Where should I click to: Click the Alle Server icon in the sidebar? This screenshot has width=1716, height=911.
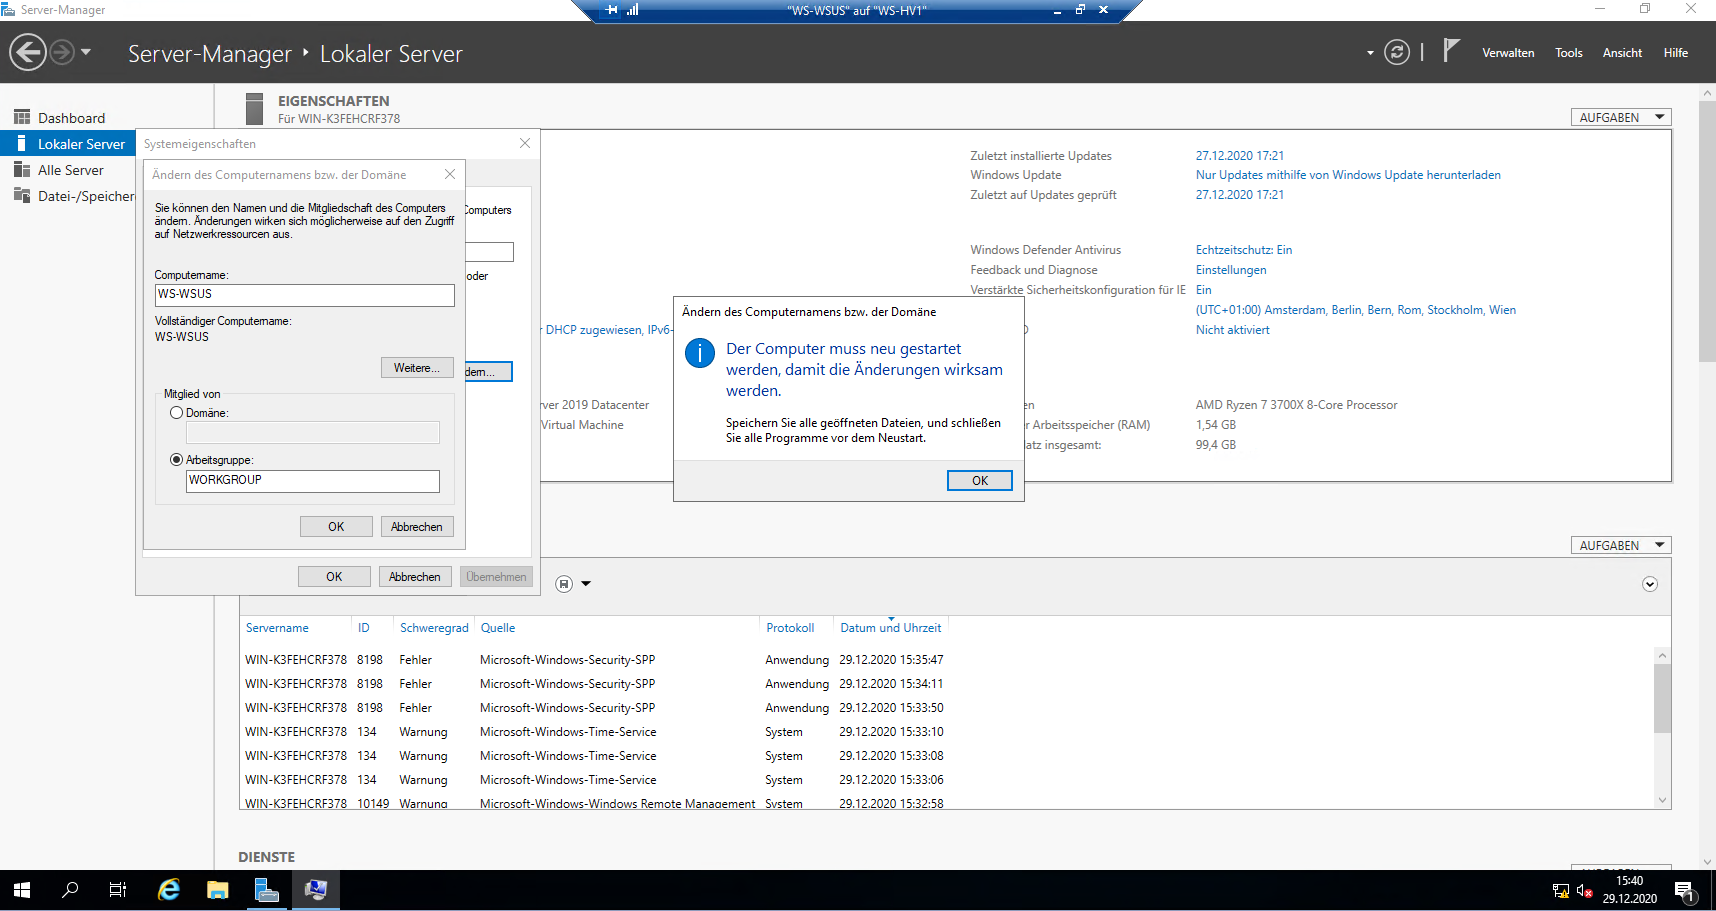[x=22, y=169]
